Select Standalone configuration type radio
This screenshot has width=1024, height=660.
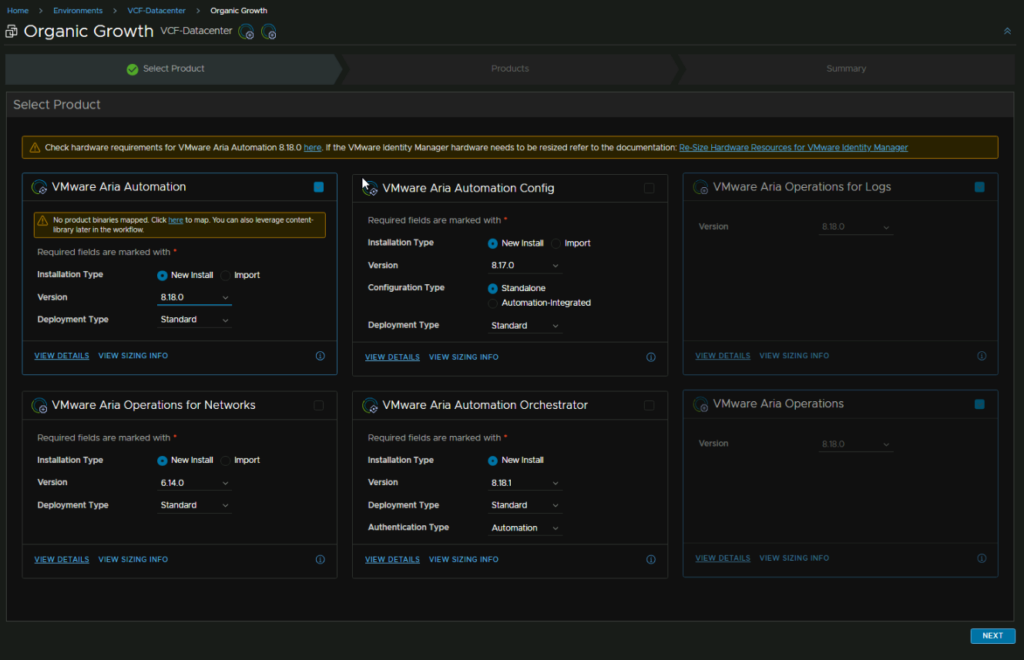click(x=492, y=289)
